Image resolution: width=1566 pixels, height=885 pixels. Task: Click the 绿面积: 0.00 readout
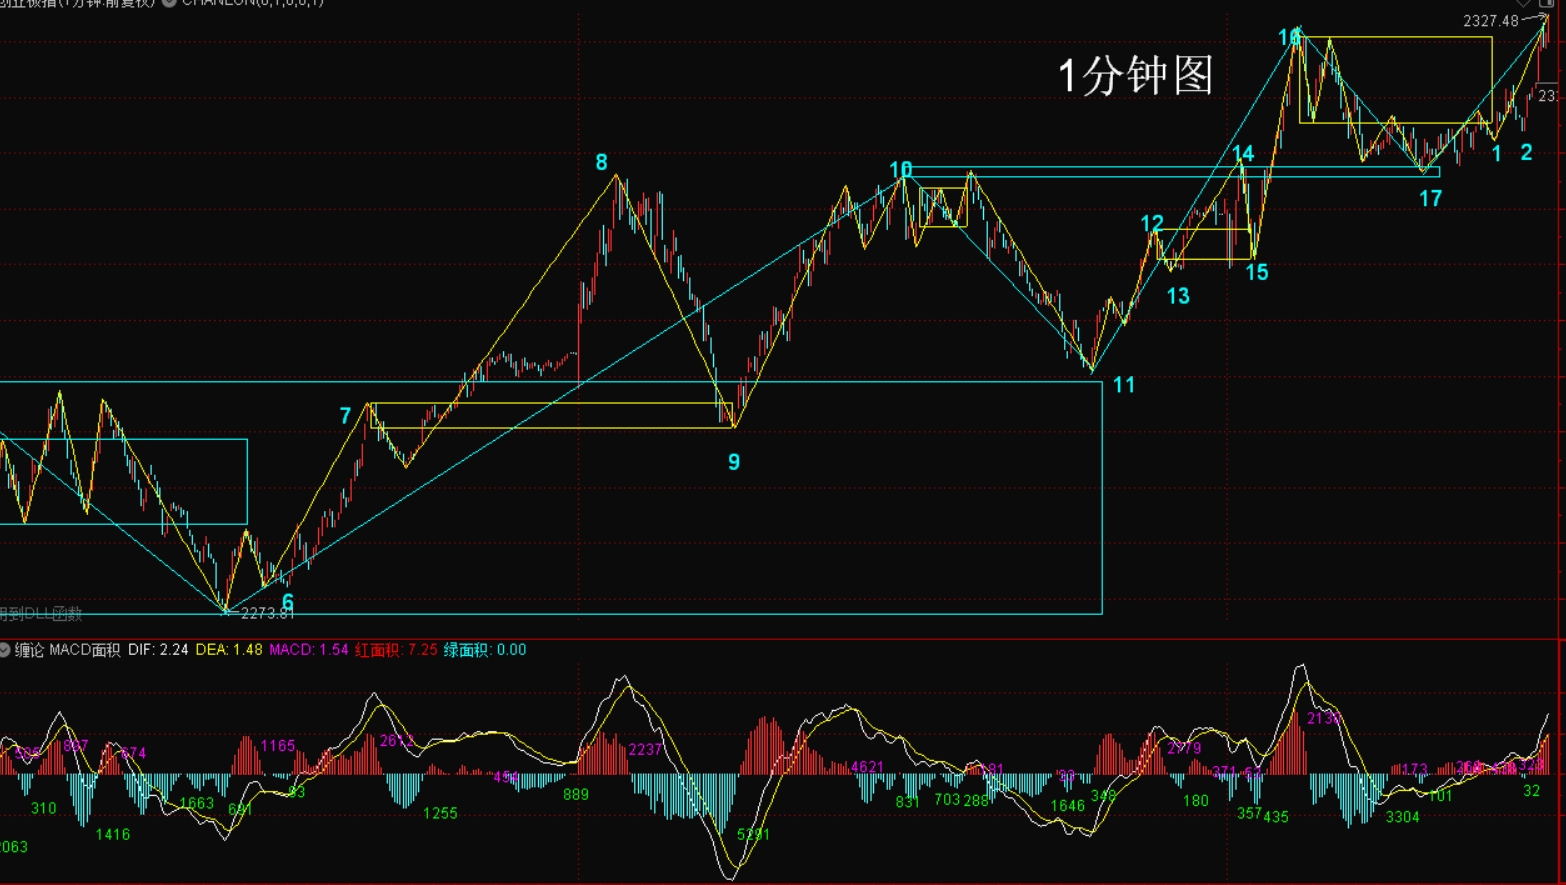[x=485, y=650]
